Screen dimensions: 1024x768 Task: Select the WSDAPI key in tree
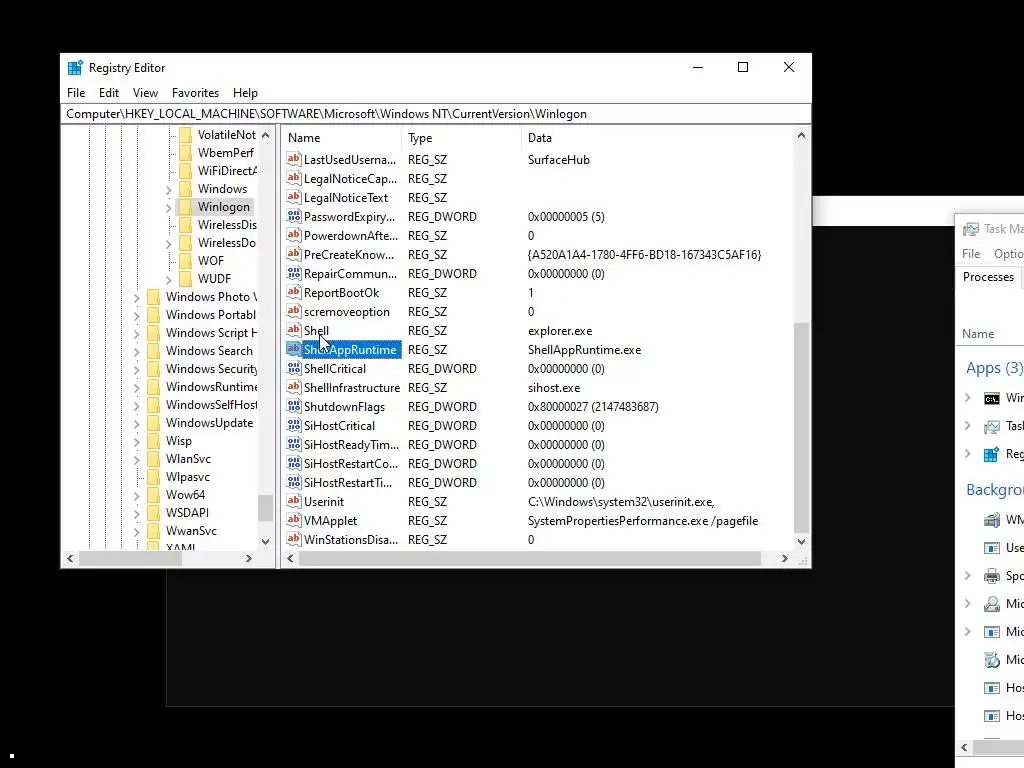tap(187, 513)
